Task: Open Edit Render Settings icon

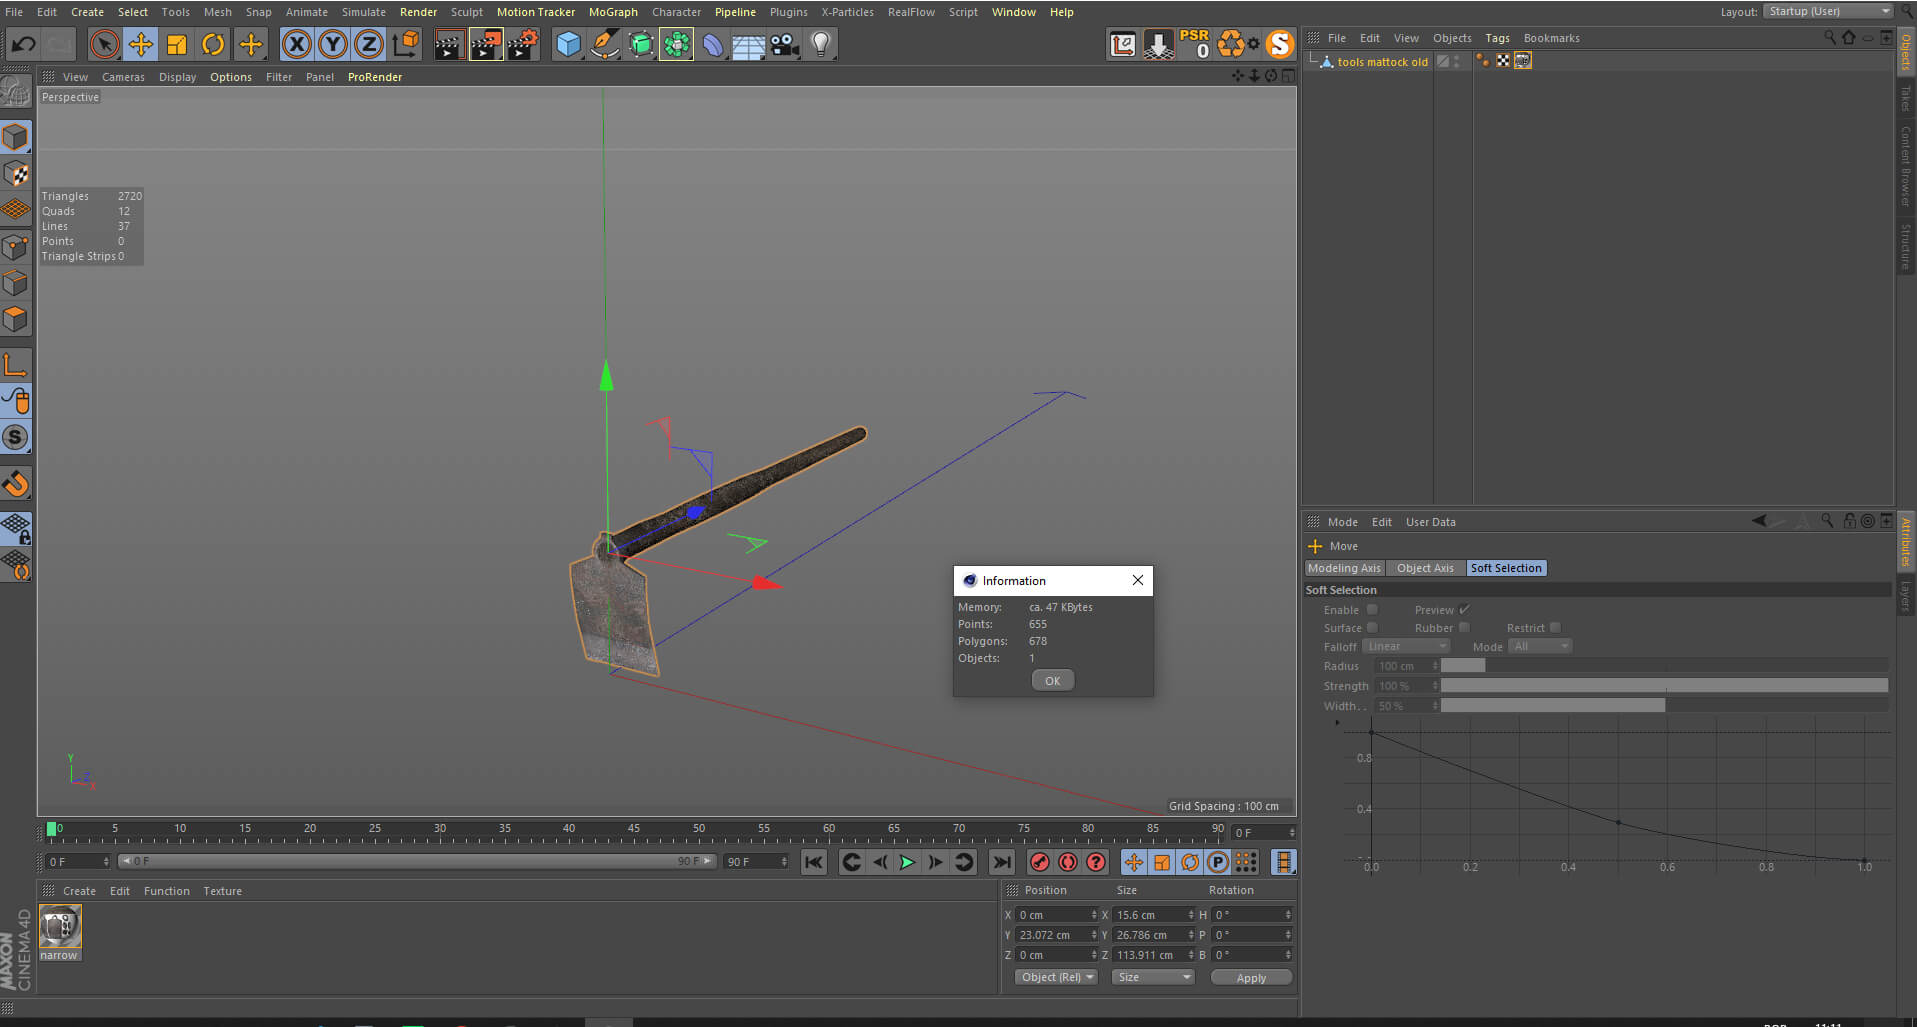Action: [523, 44]
